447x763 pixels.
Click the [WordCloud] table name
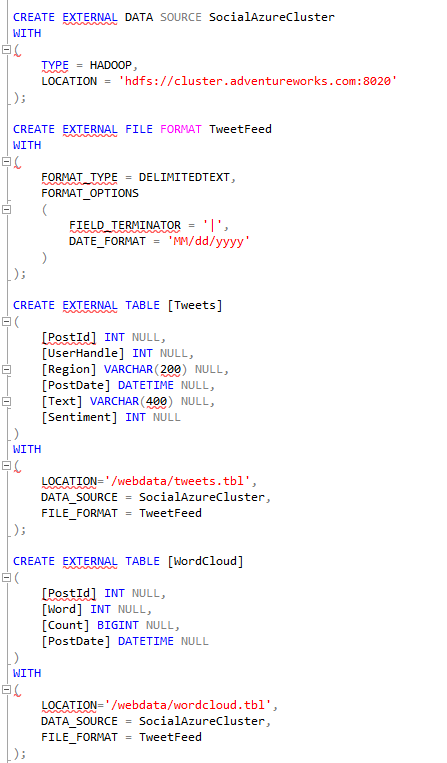tap(205, 562)
